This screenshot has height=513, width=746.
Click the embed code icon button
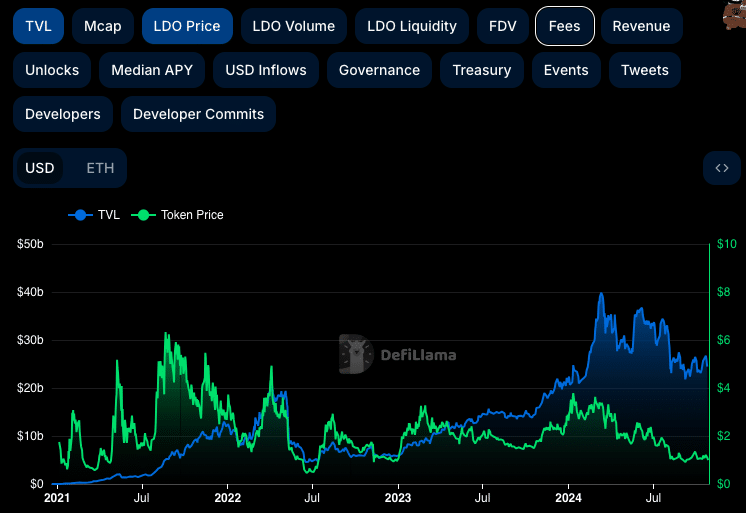pos(722,168)
